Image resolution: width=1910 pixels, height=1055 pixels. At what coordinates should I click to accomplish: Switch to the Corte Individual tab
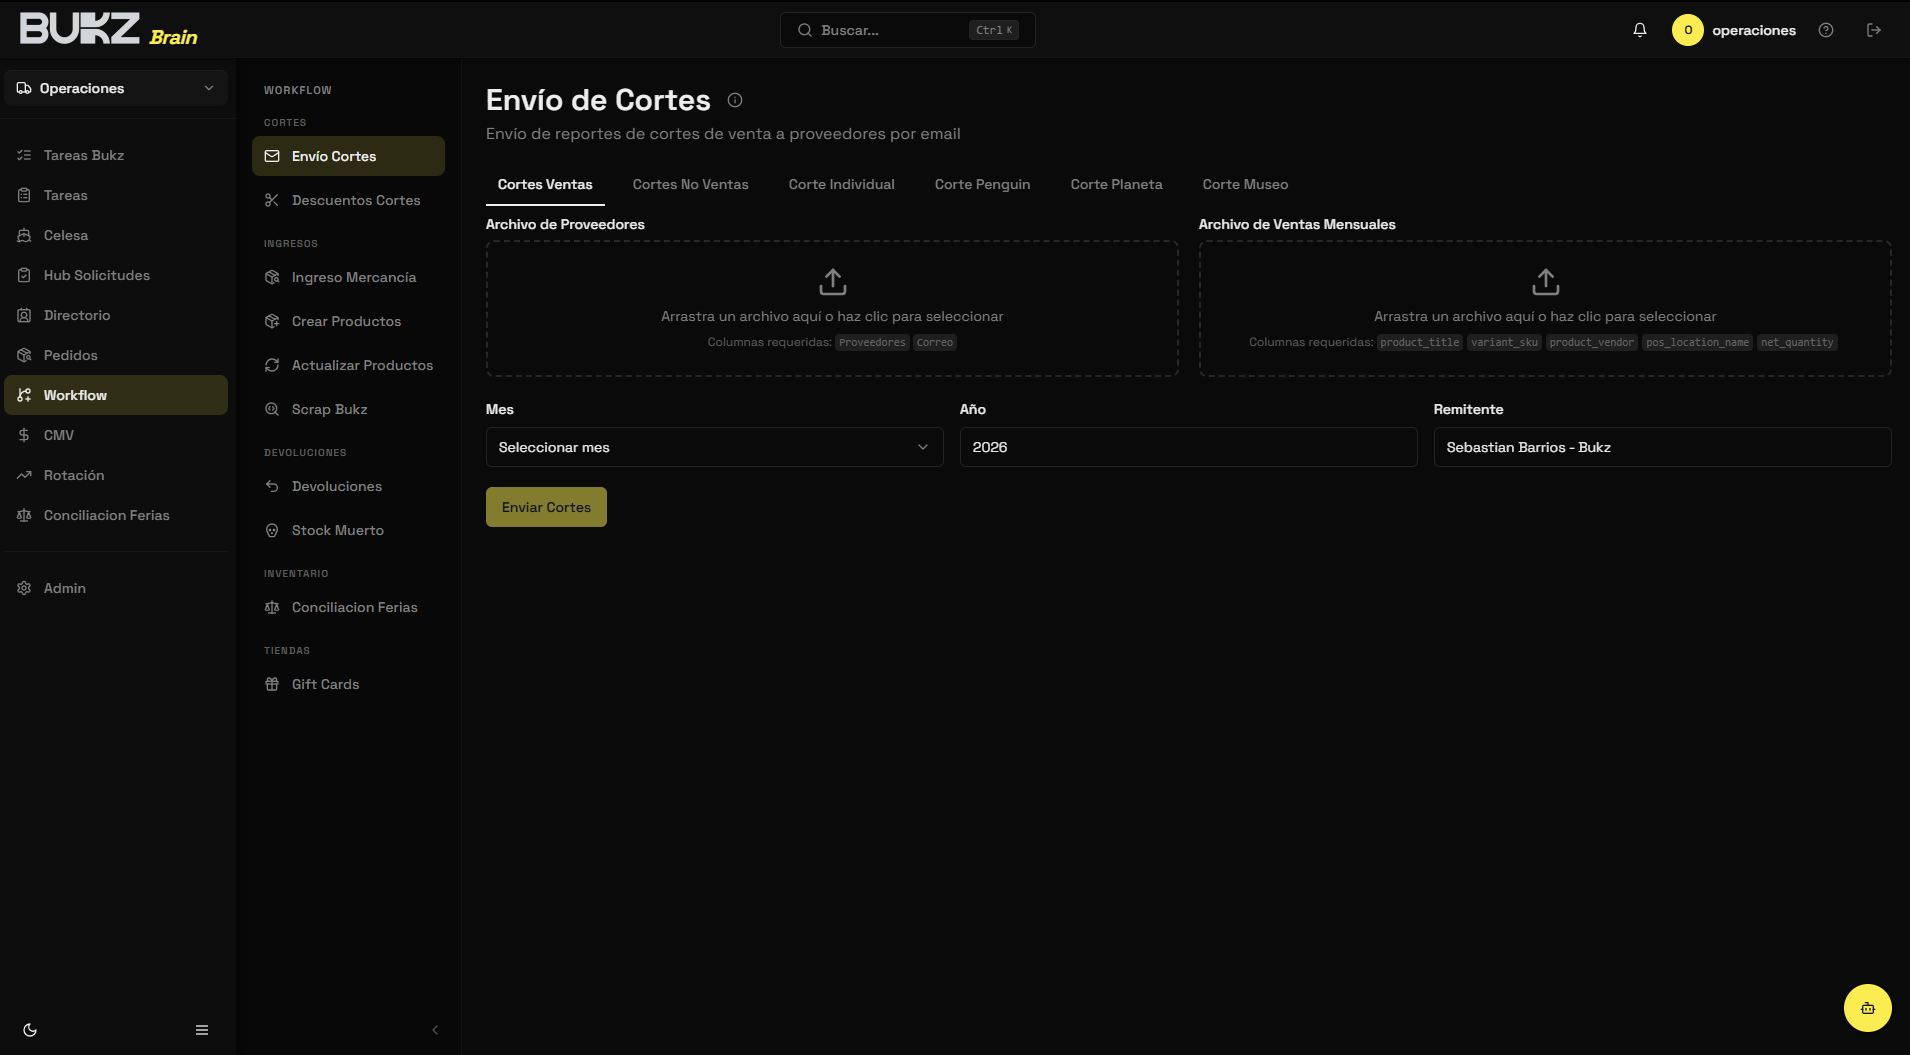pyautogui.click(x=841, y=185)
